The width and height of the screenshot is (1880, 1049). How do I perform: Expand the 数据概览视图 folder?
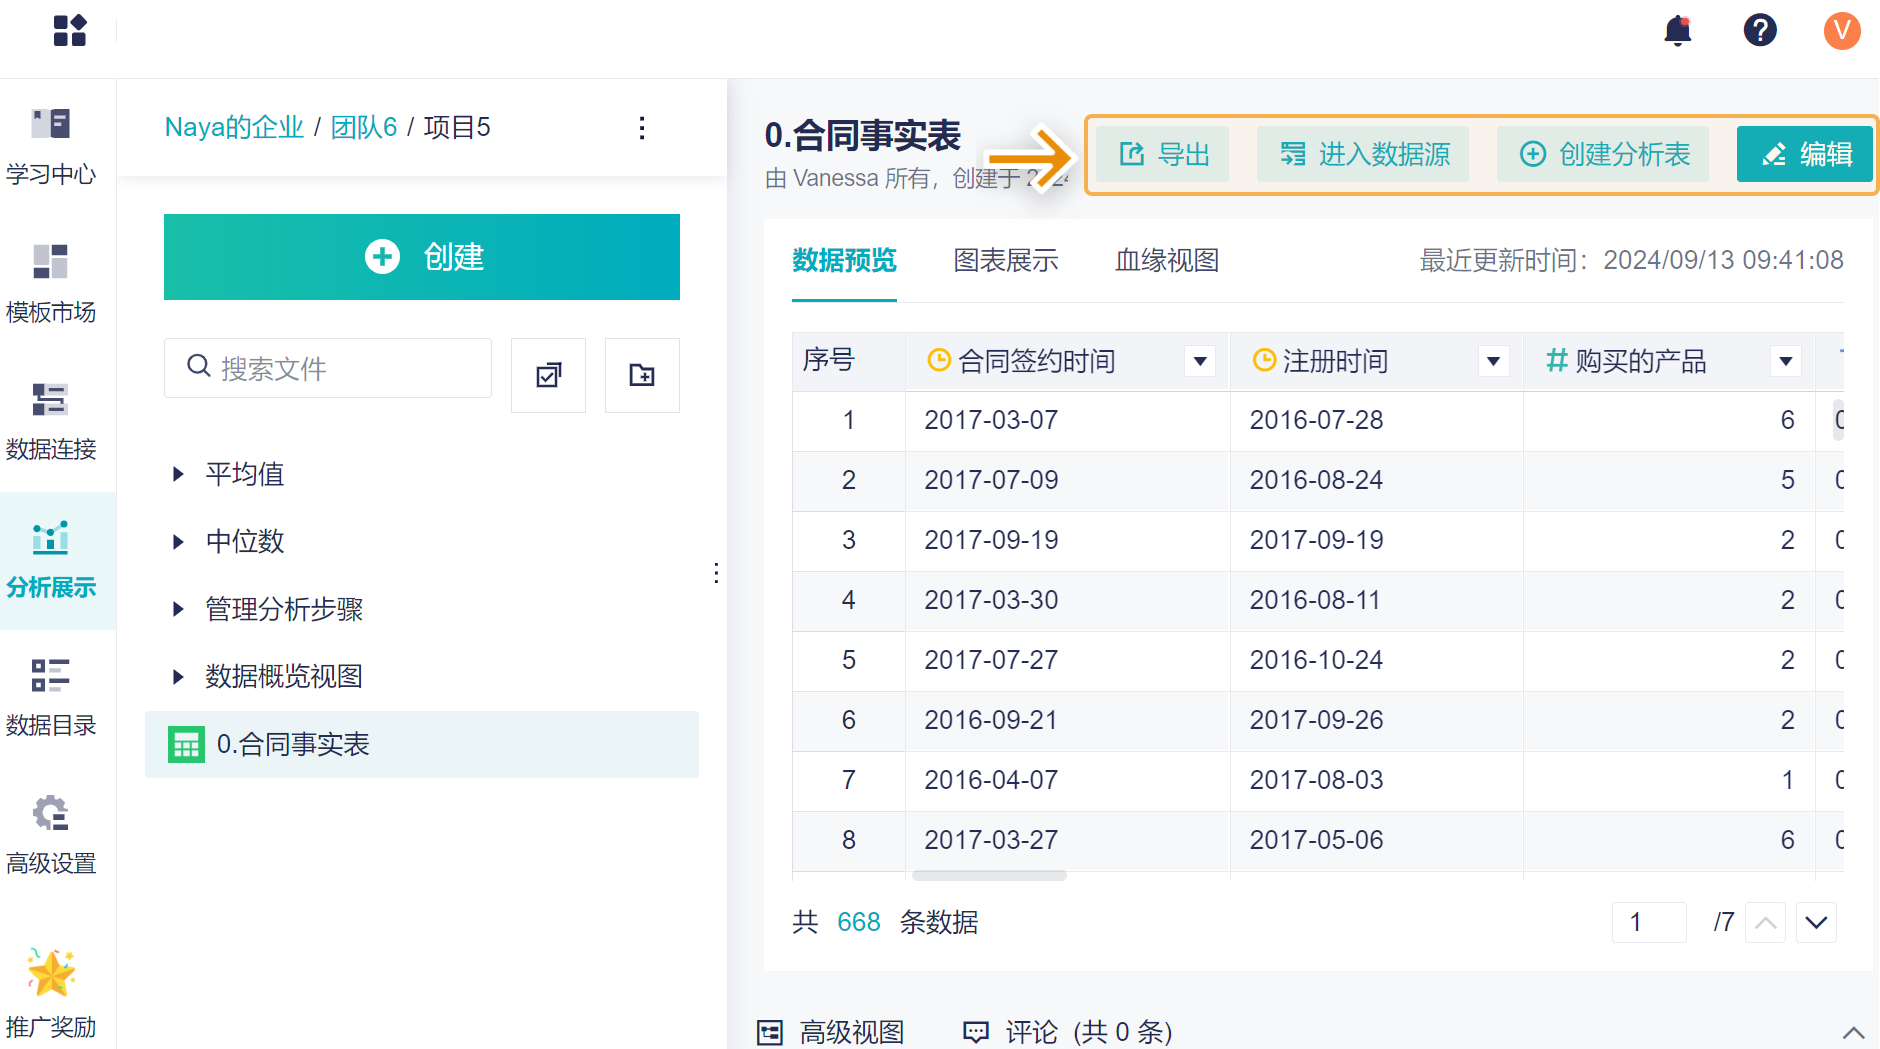178,677
